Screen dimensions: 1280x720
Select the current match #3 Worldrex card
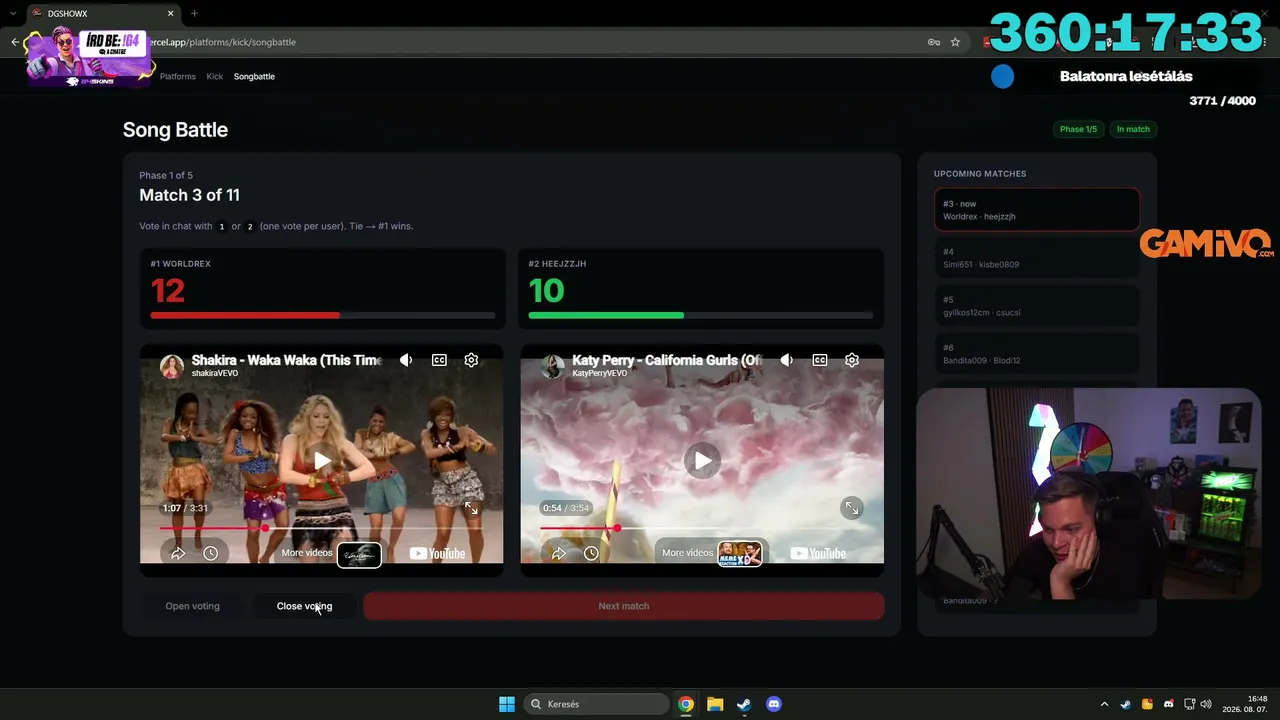click(x=1037, y=210)
